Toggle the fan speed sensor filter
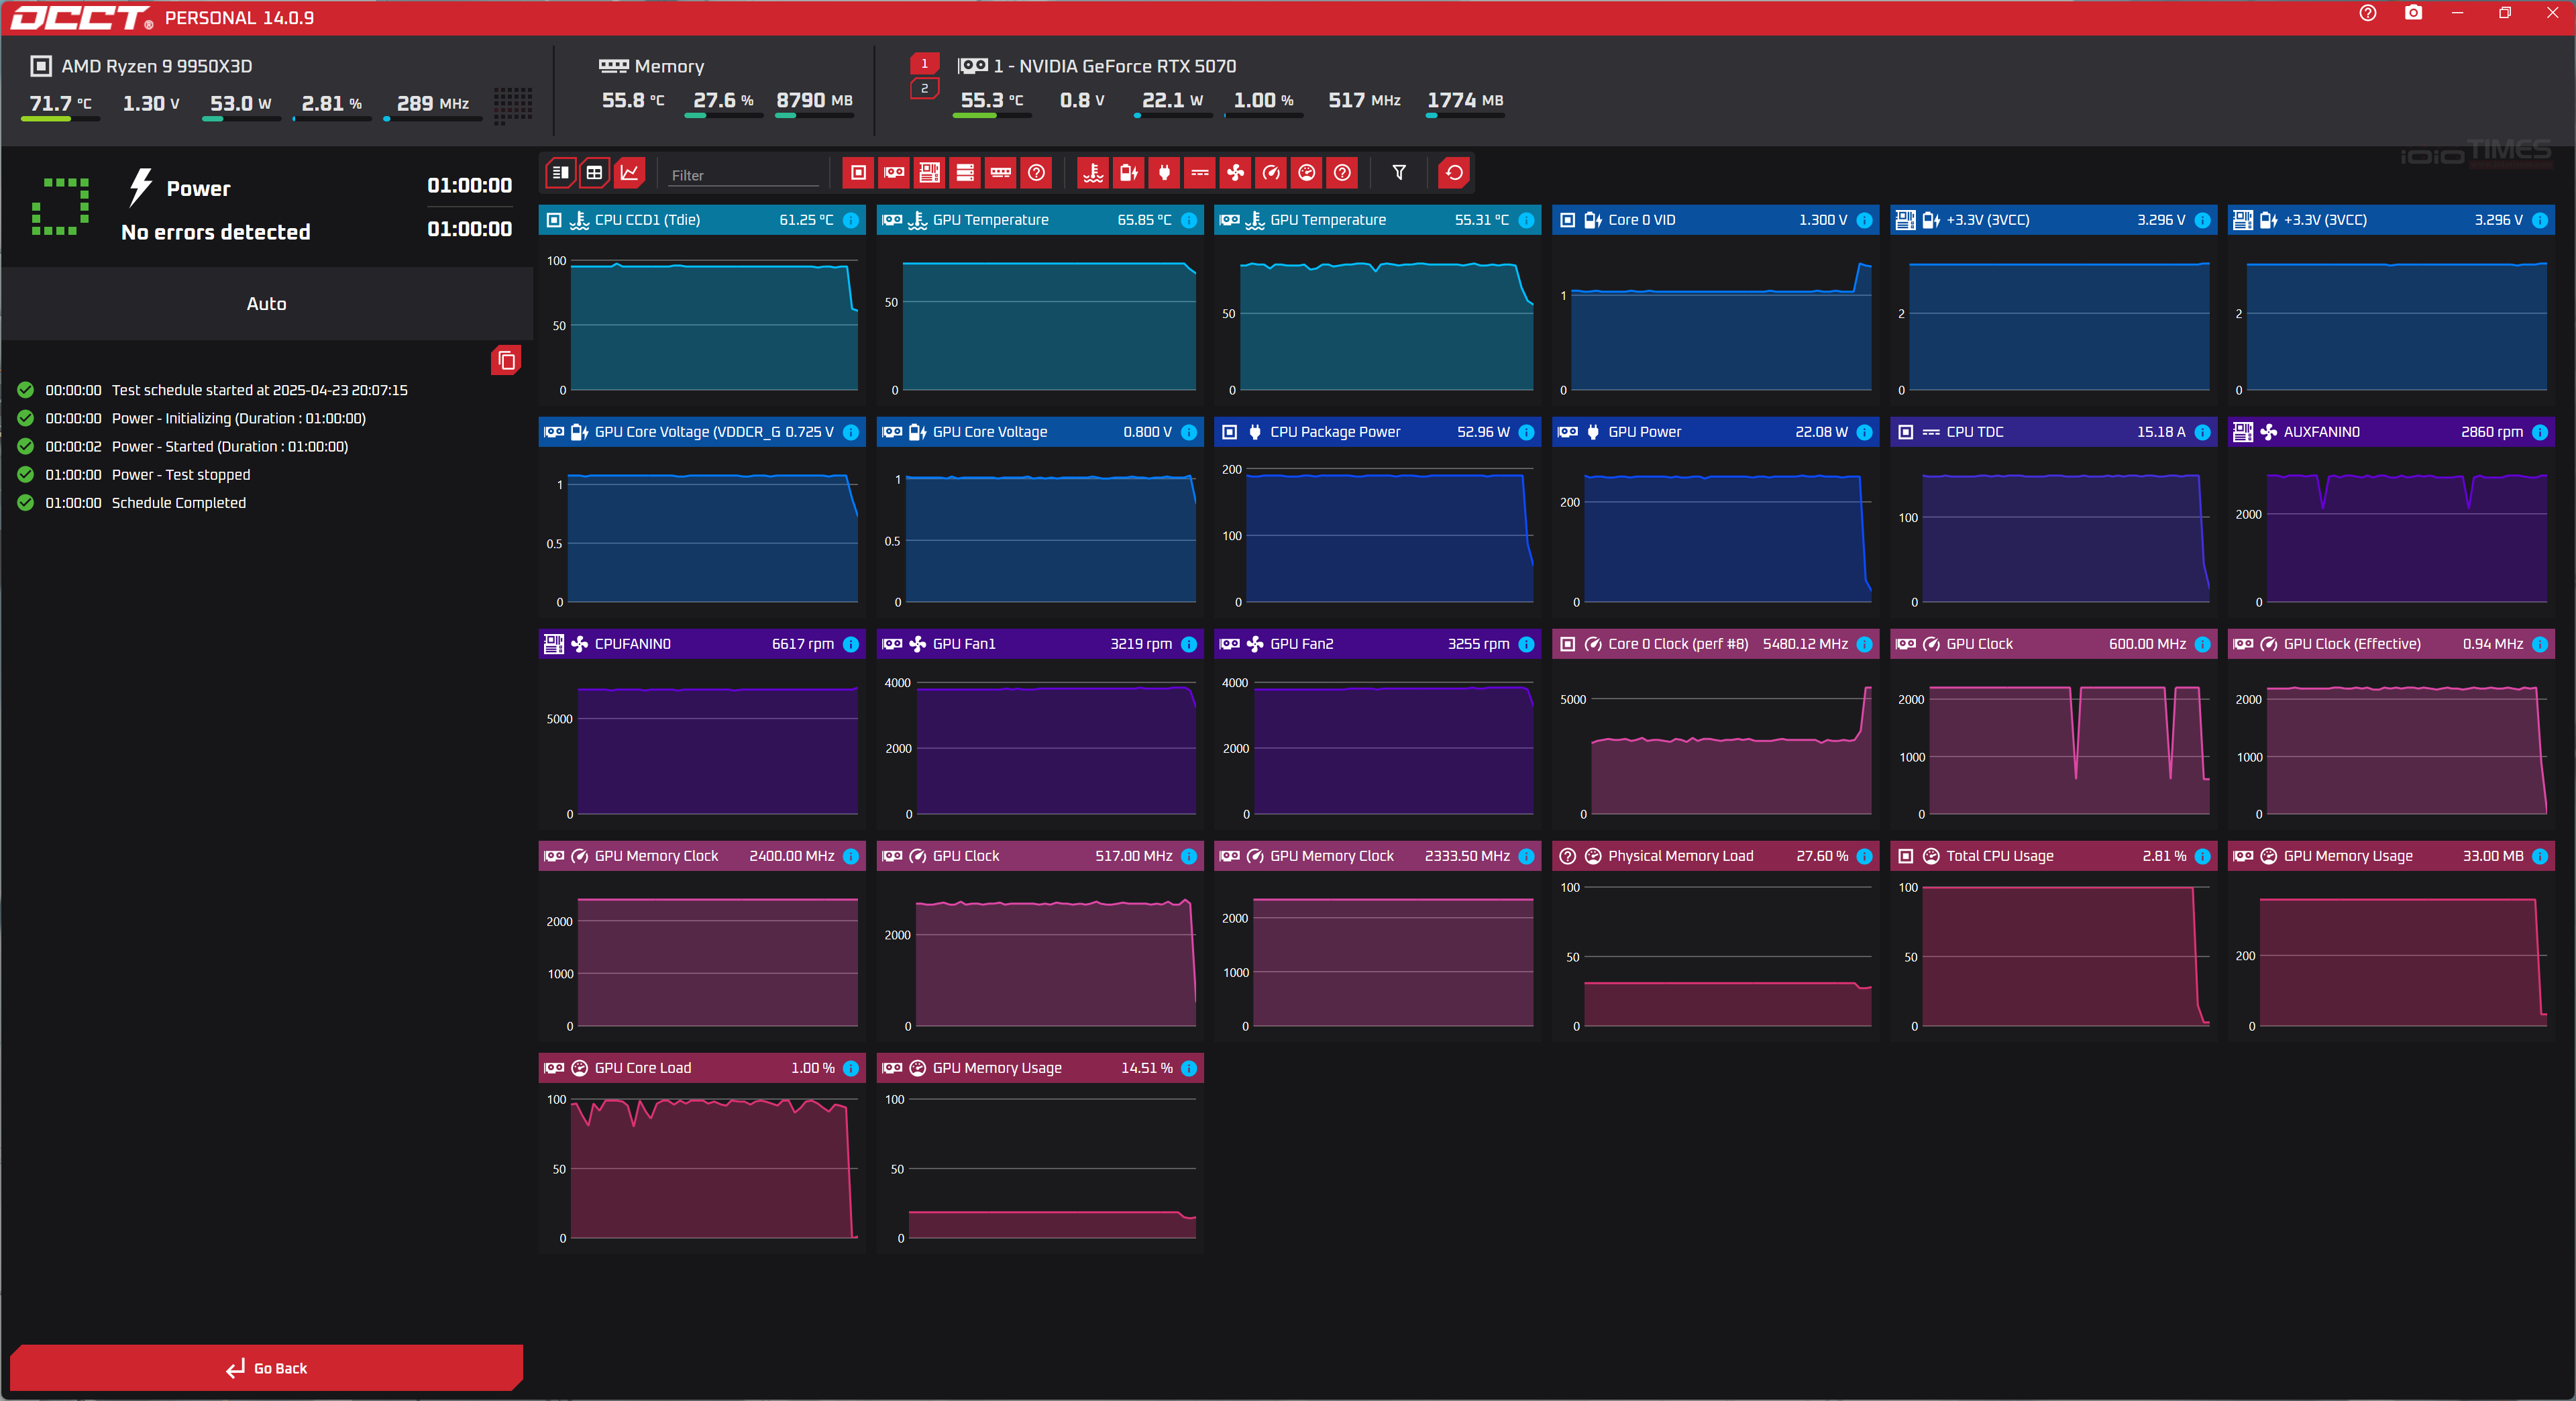This screenshot has width=2576, height=1401. 1236,173
